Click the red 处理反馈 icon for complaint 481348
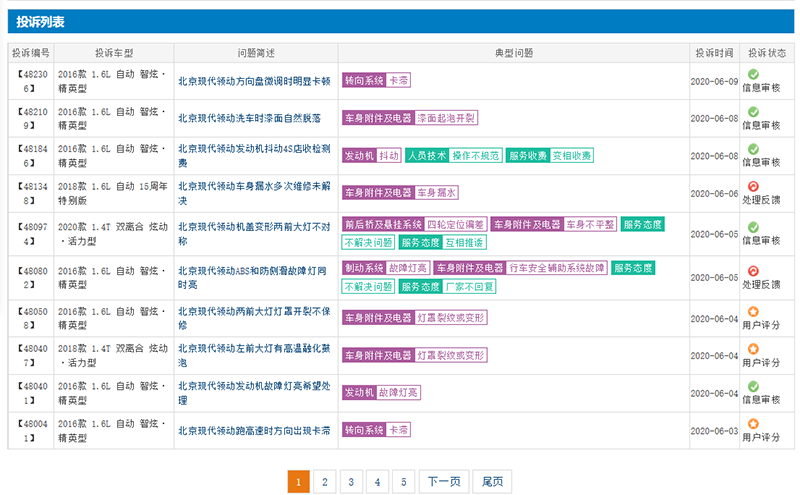Screen dimensions: 800x495 coord(753,186)
